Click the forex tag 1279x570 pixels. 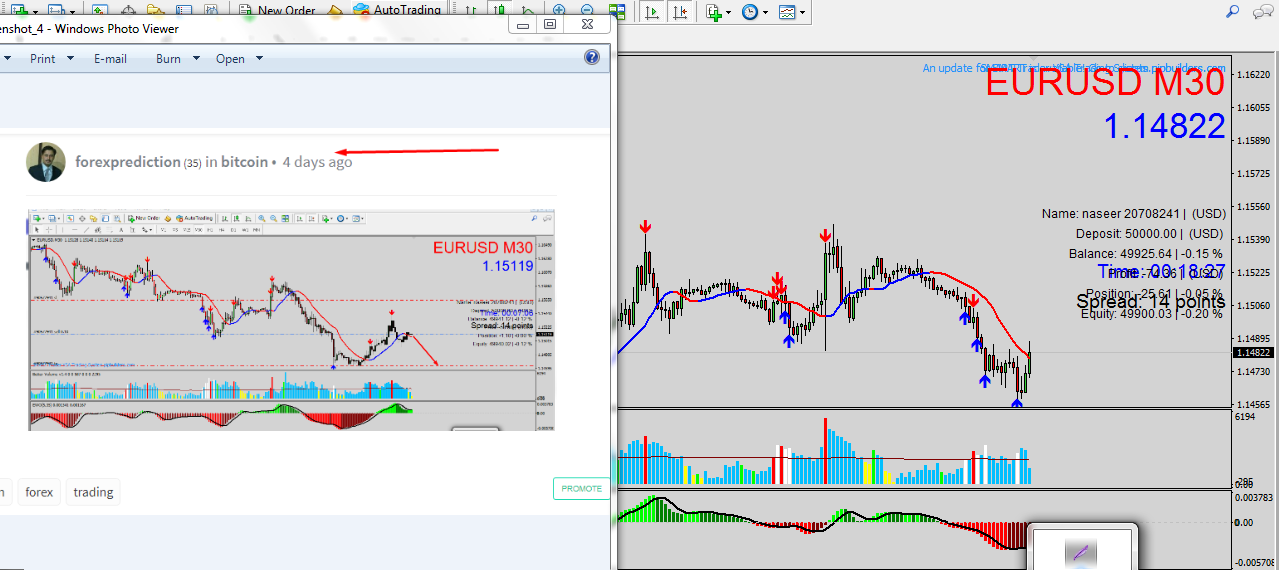tap(39, 492)
